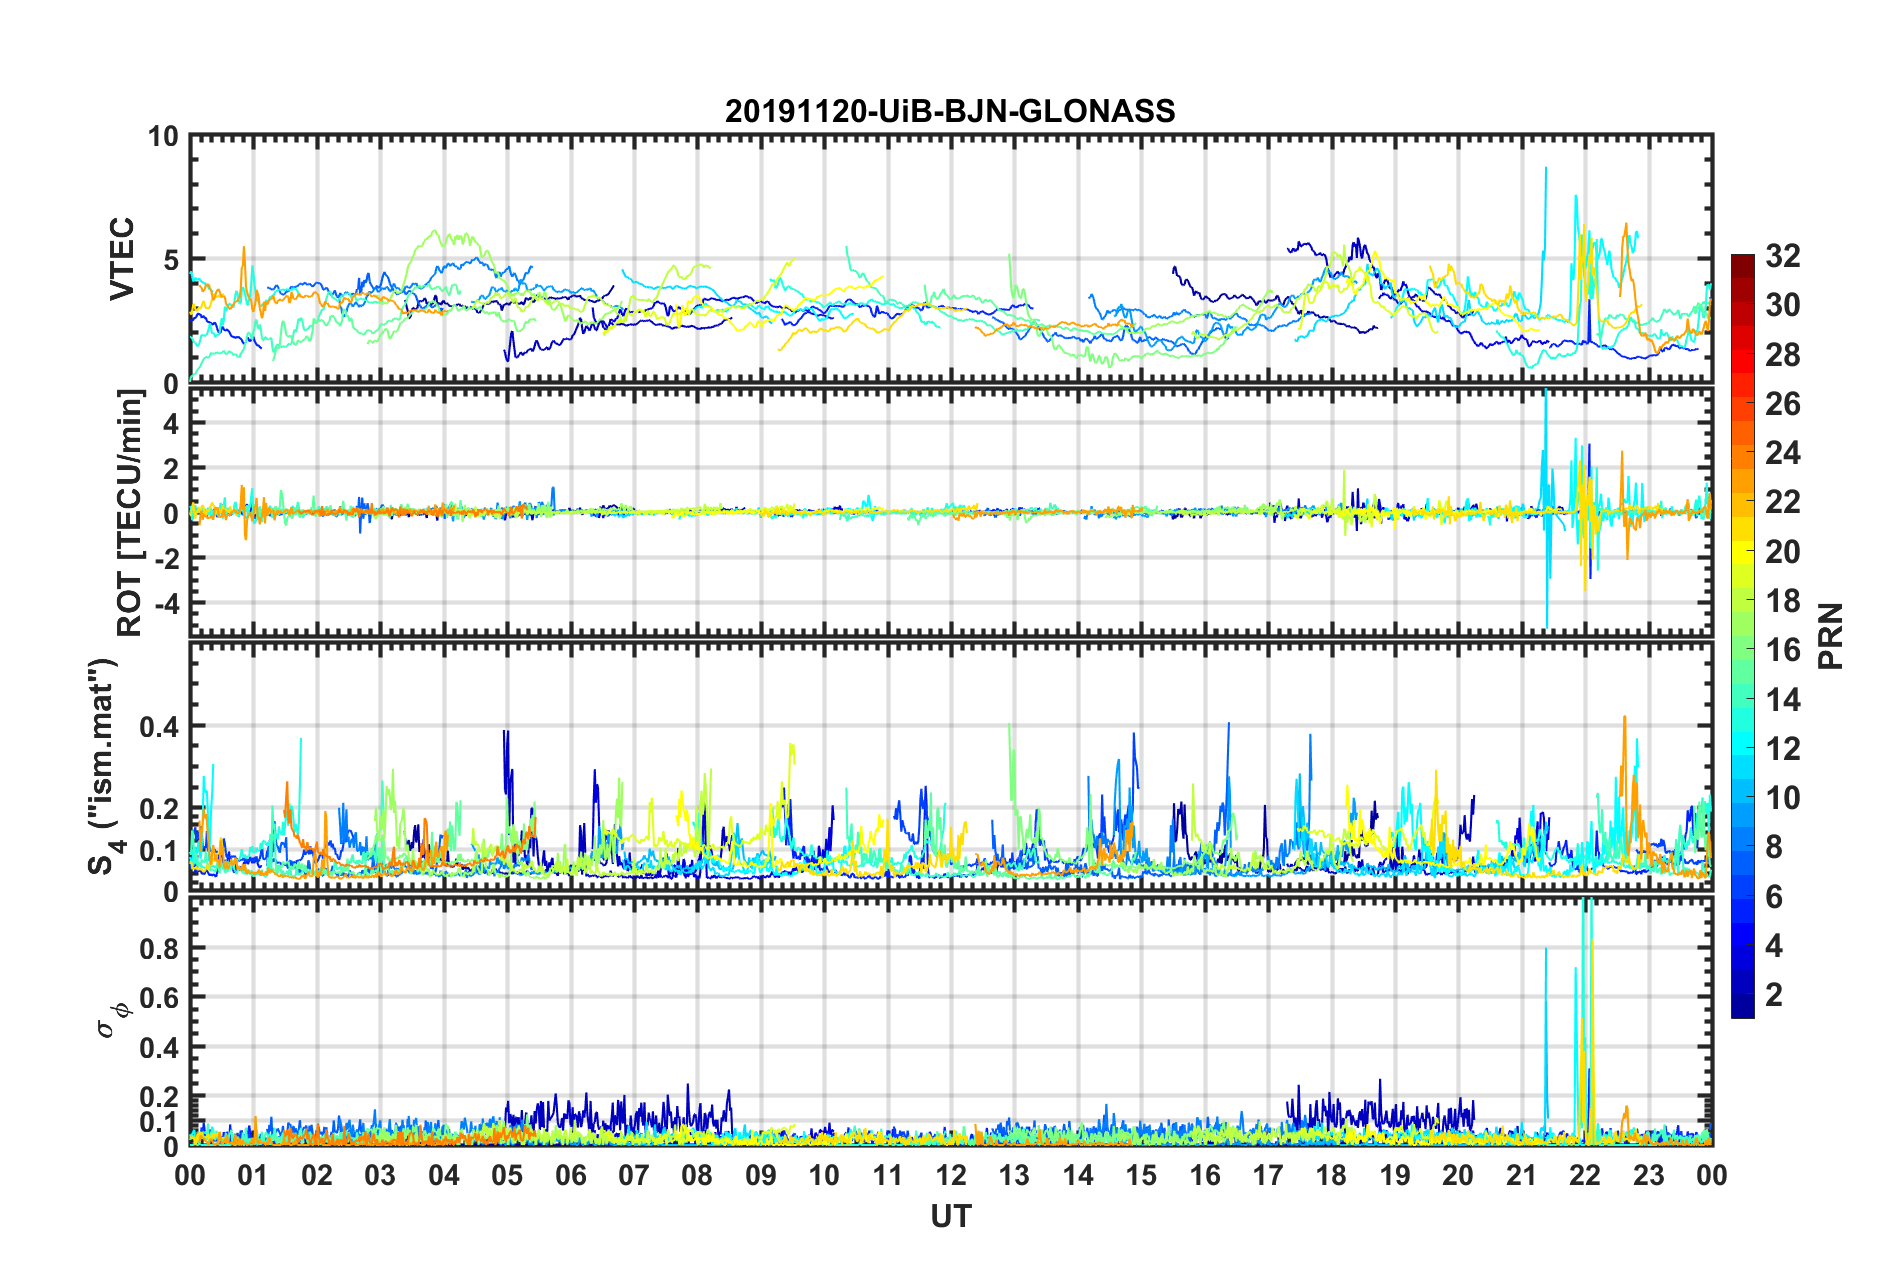Select the UT x-axis label
This screenshot has width=1902, height=1272.
pos(951,1216)
